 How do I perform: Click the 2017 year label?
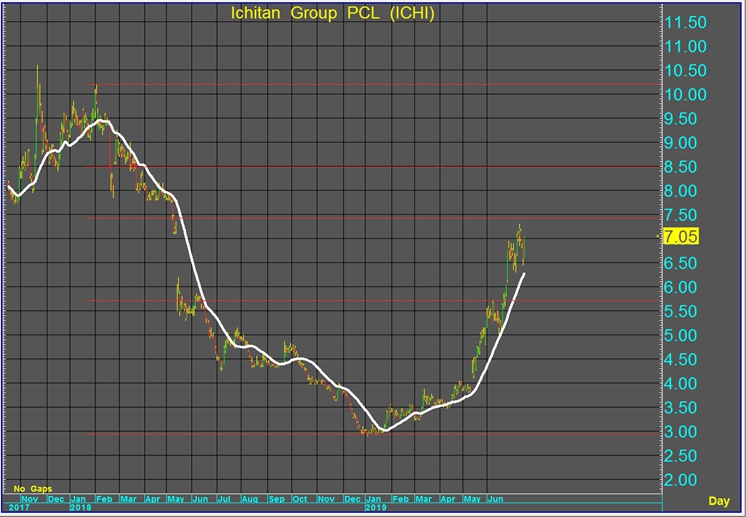tap(19, 507)
